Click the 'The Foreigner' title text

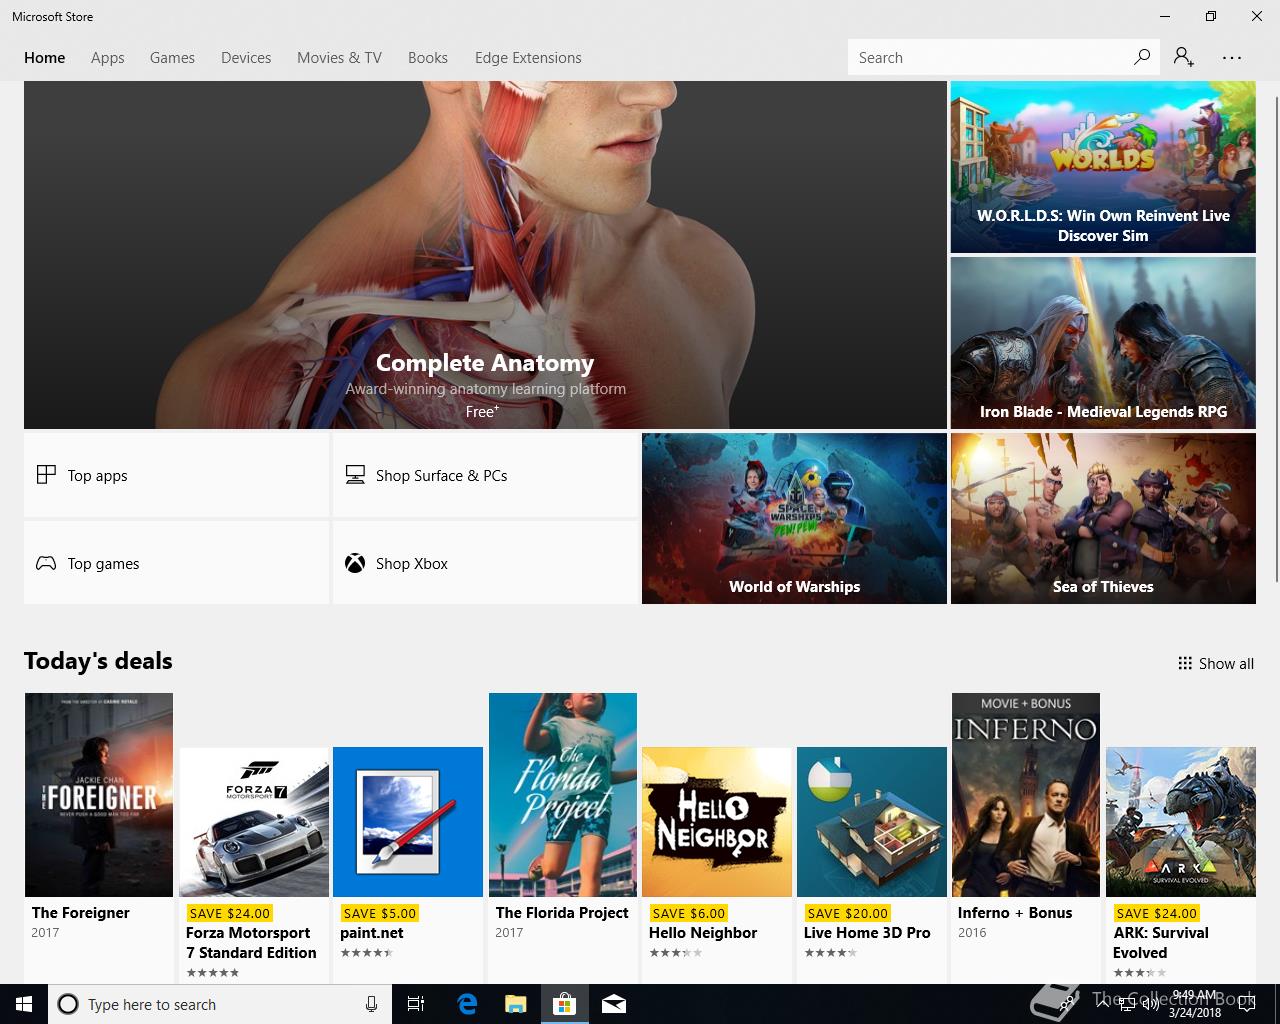point(81,912)
